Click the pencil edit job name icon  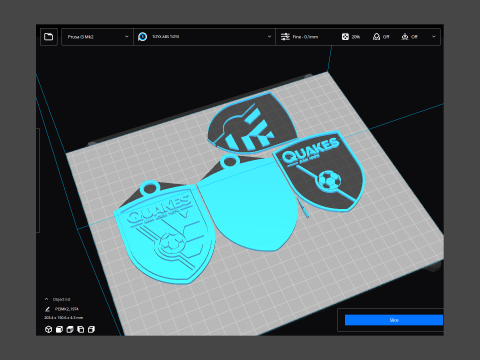click(x=47, y=309)
